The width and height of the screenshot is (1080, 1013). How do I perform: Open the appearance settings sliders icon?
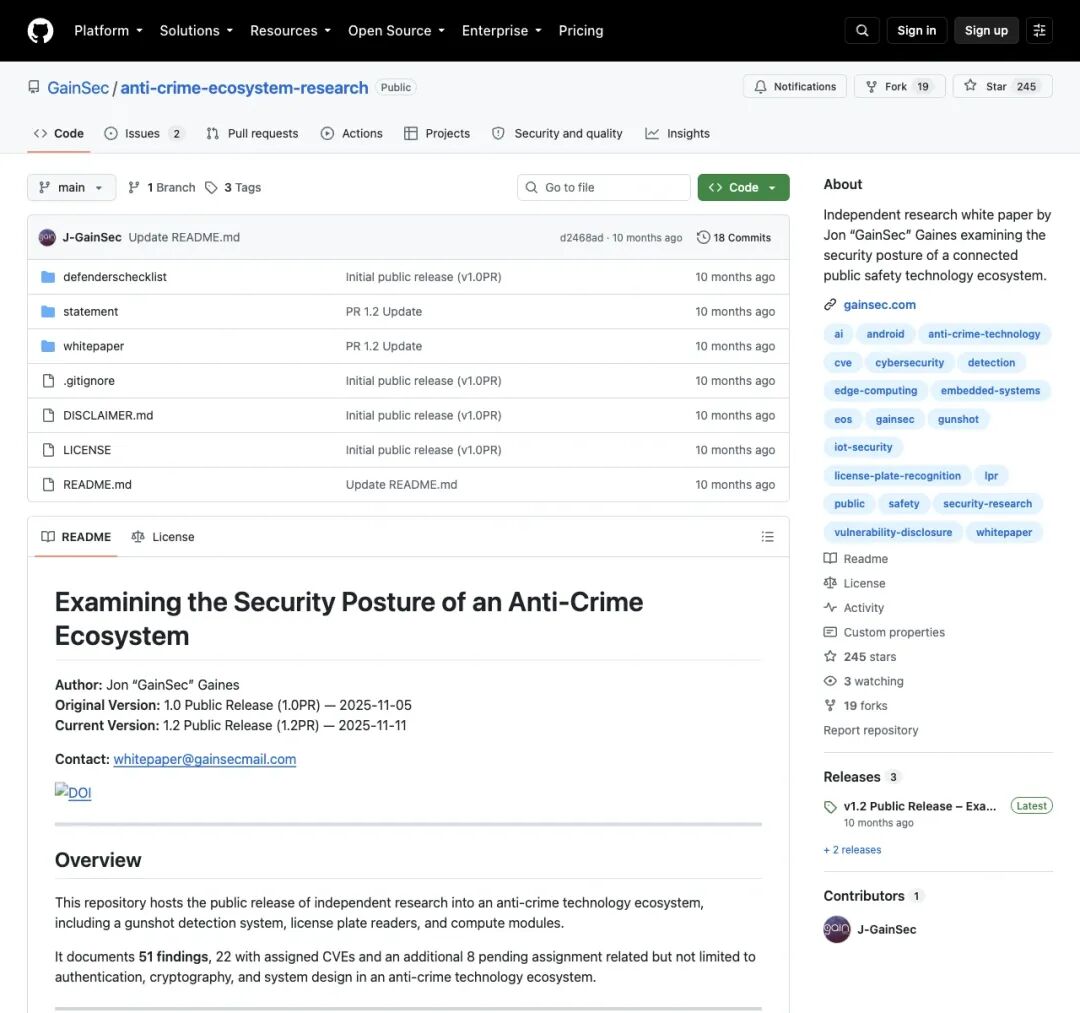pos(1039,30)
